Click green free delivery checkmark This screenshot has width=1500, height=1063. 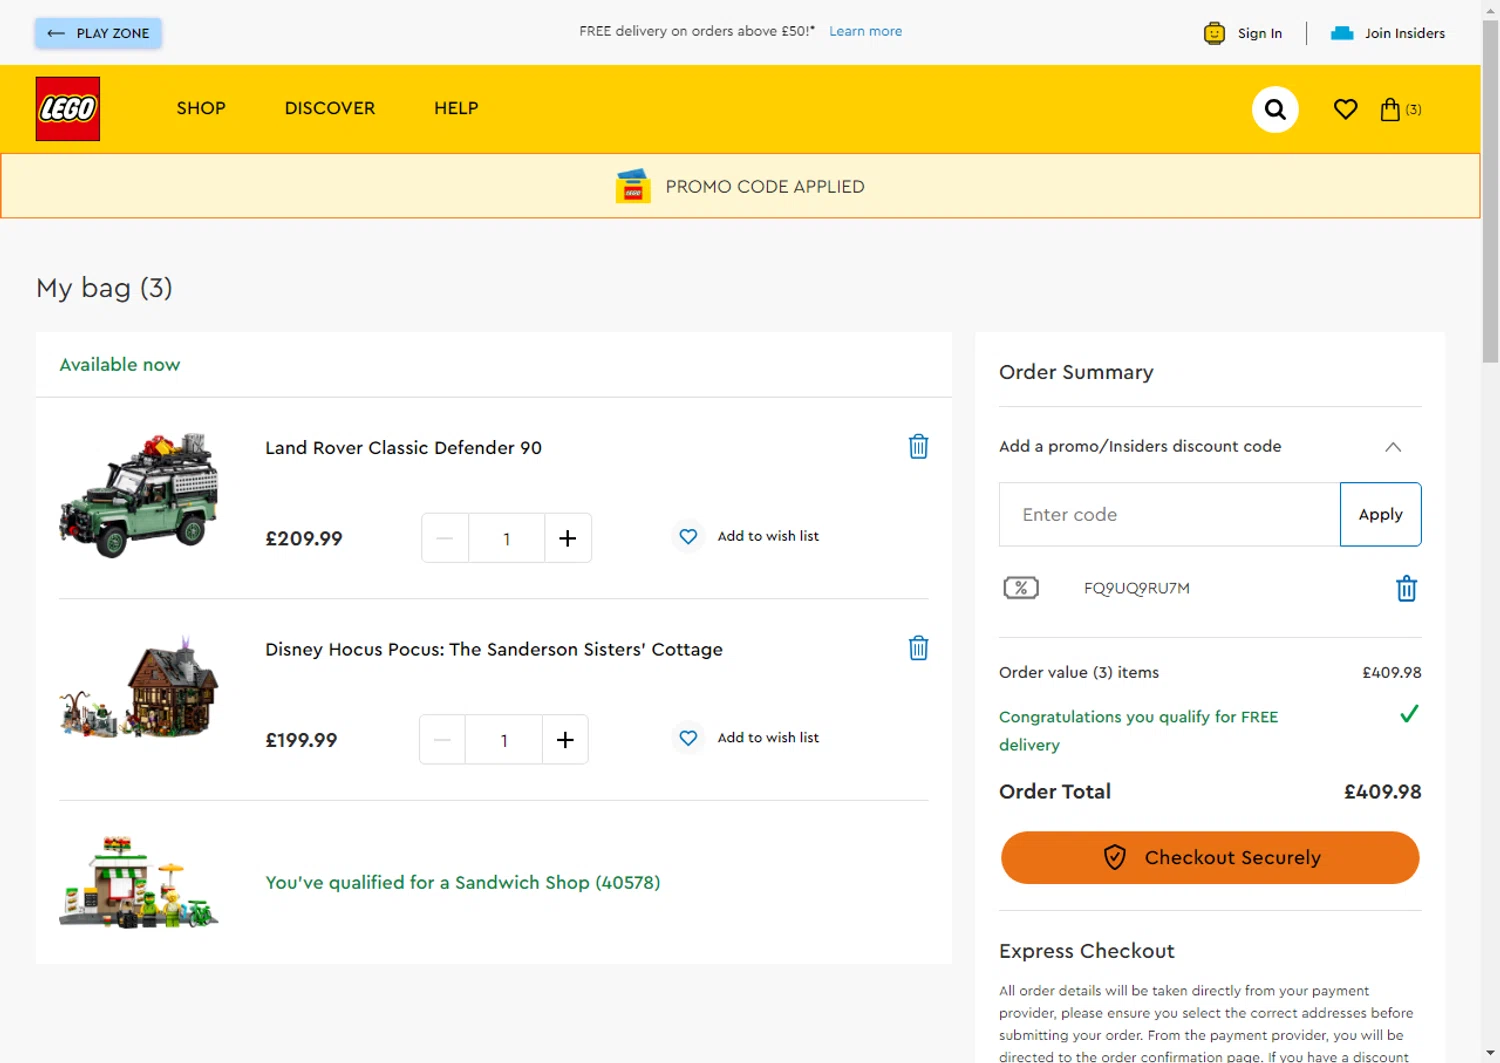tap(1409, 714)
